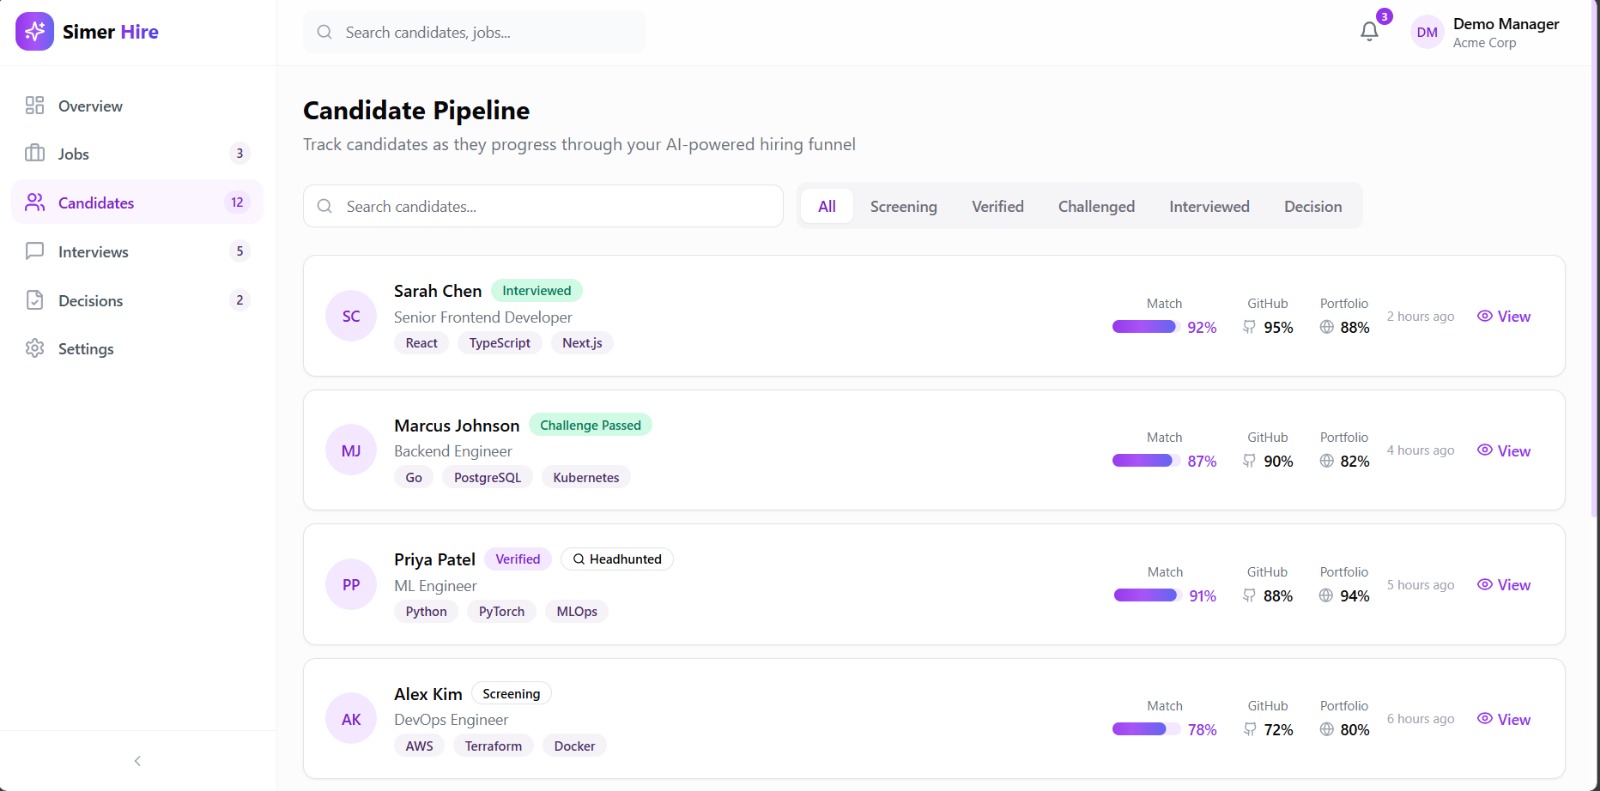Open the View link for Marcus Johnson
Screen dimensions: 1600x791
pyautogui.click(x=1504, y=451)
